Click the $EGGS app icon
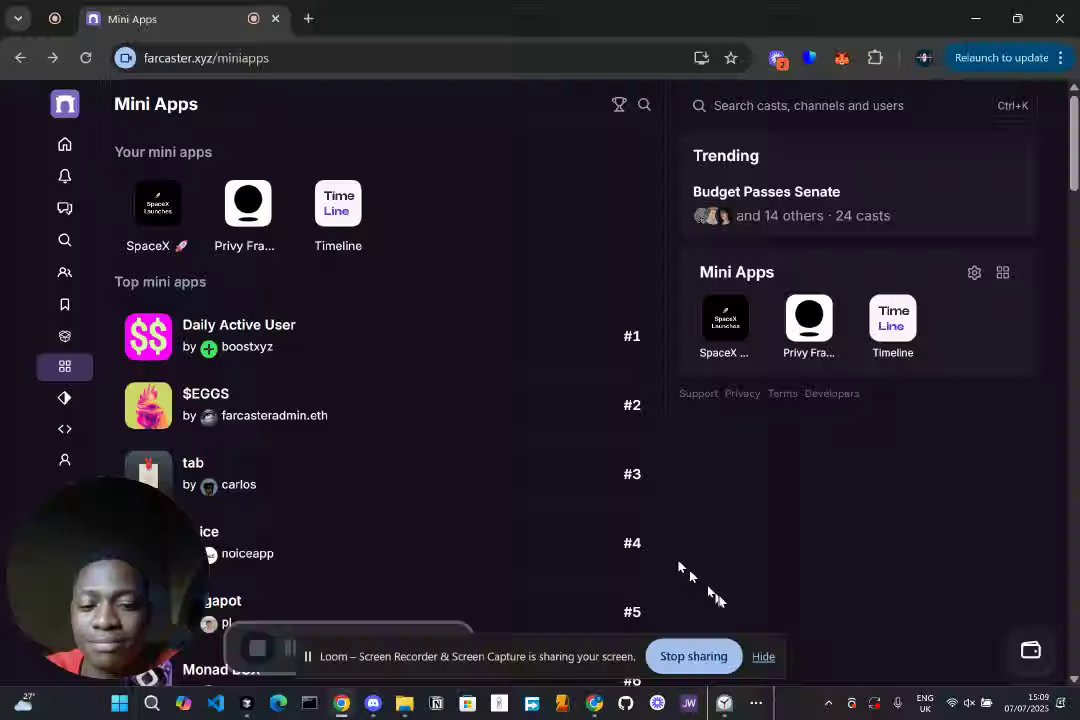 148,405
